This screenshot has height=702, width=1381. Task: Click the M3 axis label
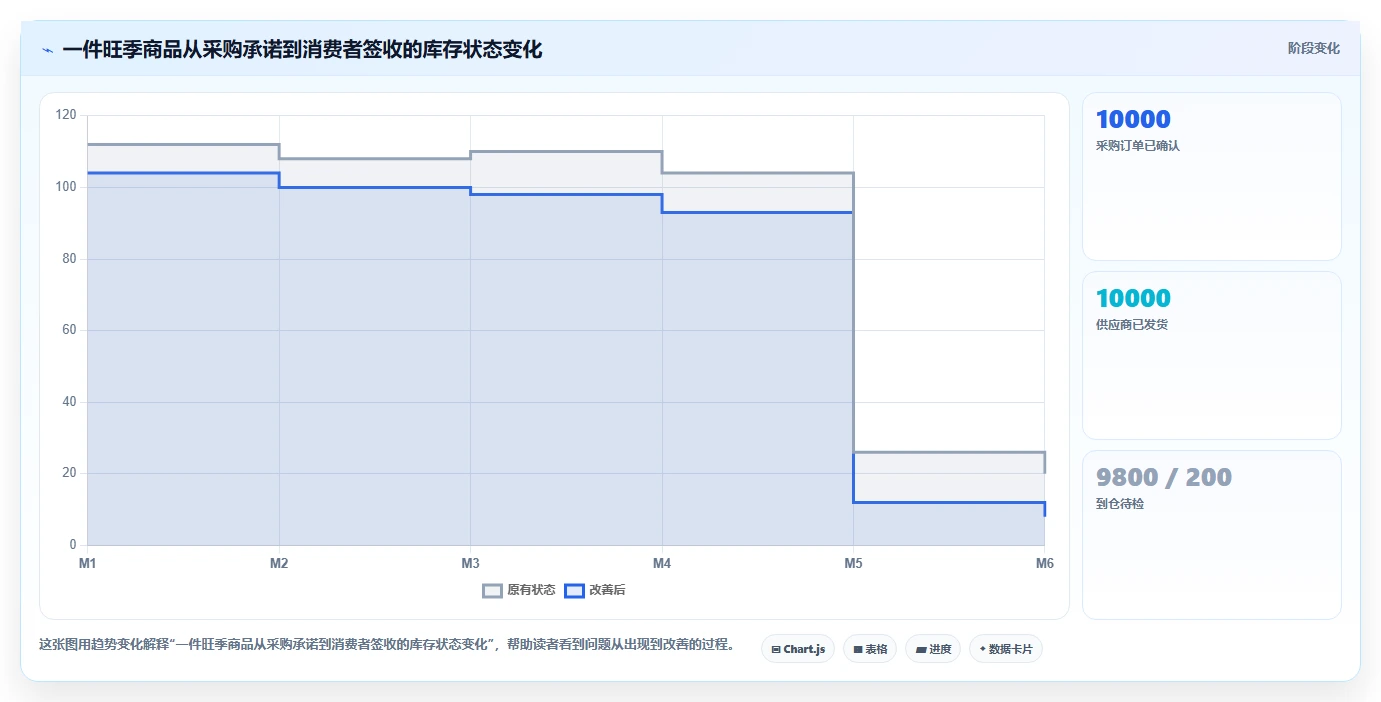coord(470,564)
